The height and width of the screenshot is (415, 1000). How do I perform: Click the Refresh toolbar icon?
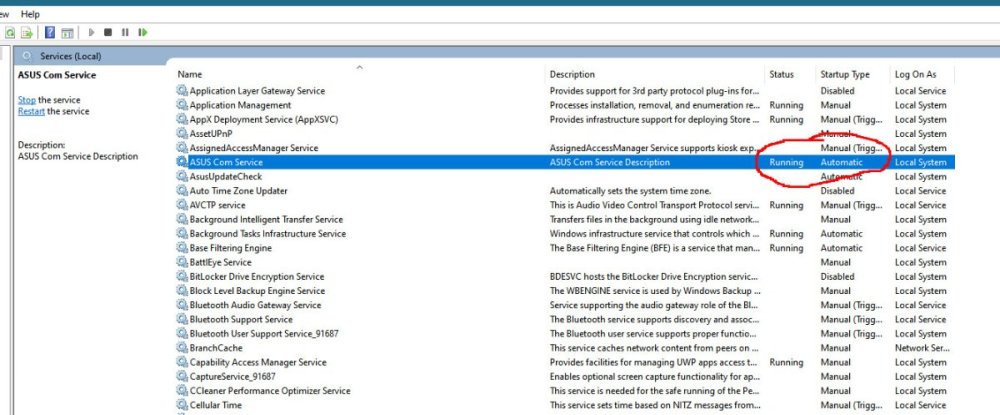click(x=10, y=32)
